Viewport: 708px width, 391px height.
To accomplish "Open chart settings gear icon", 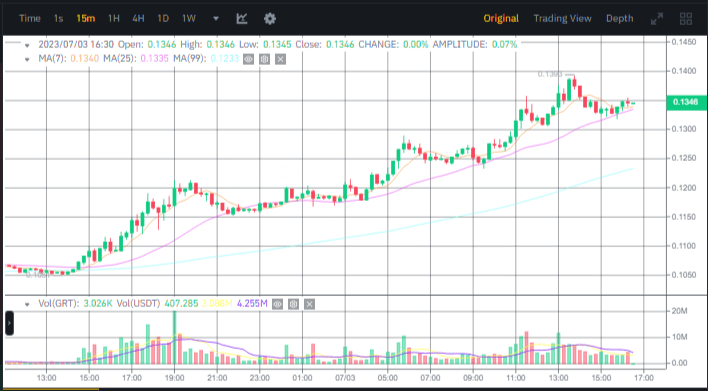I will (270, 19).
